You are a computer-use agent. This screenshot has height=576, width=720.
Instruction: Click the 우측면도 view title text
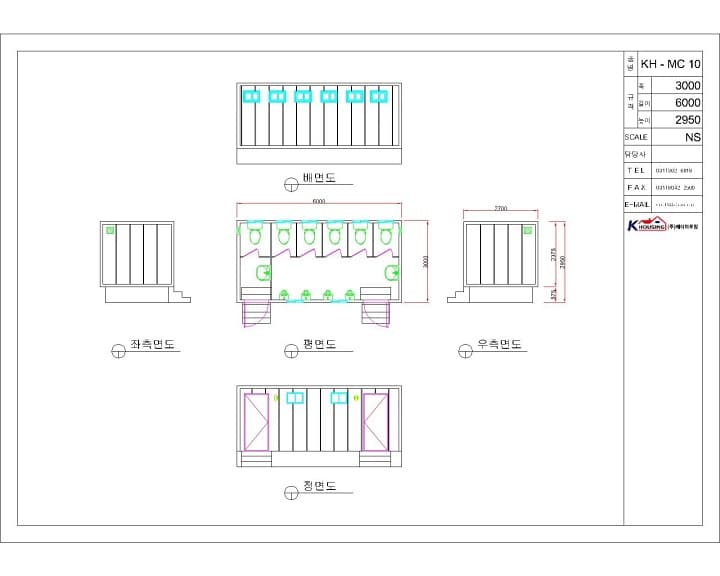[x=499, y=344]
